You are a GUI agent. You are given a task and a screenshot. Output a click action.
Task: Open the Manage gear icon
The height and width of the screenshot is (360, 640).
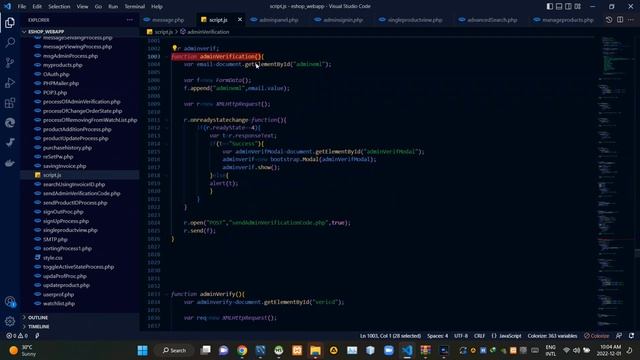pyautogui.click(x=10, y=321)
